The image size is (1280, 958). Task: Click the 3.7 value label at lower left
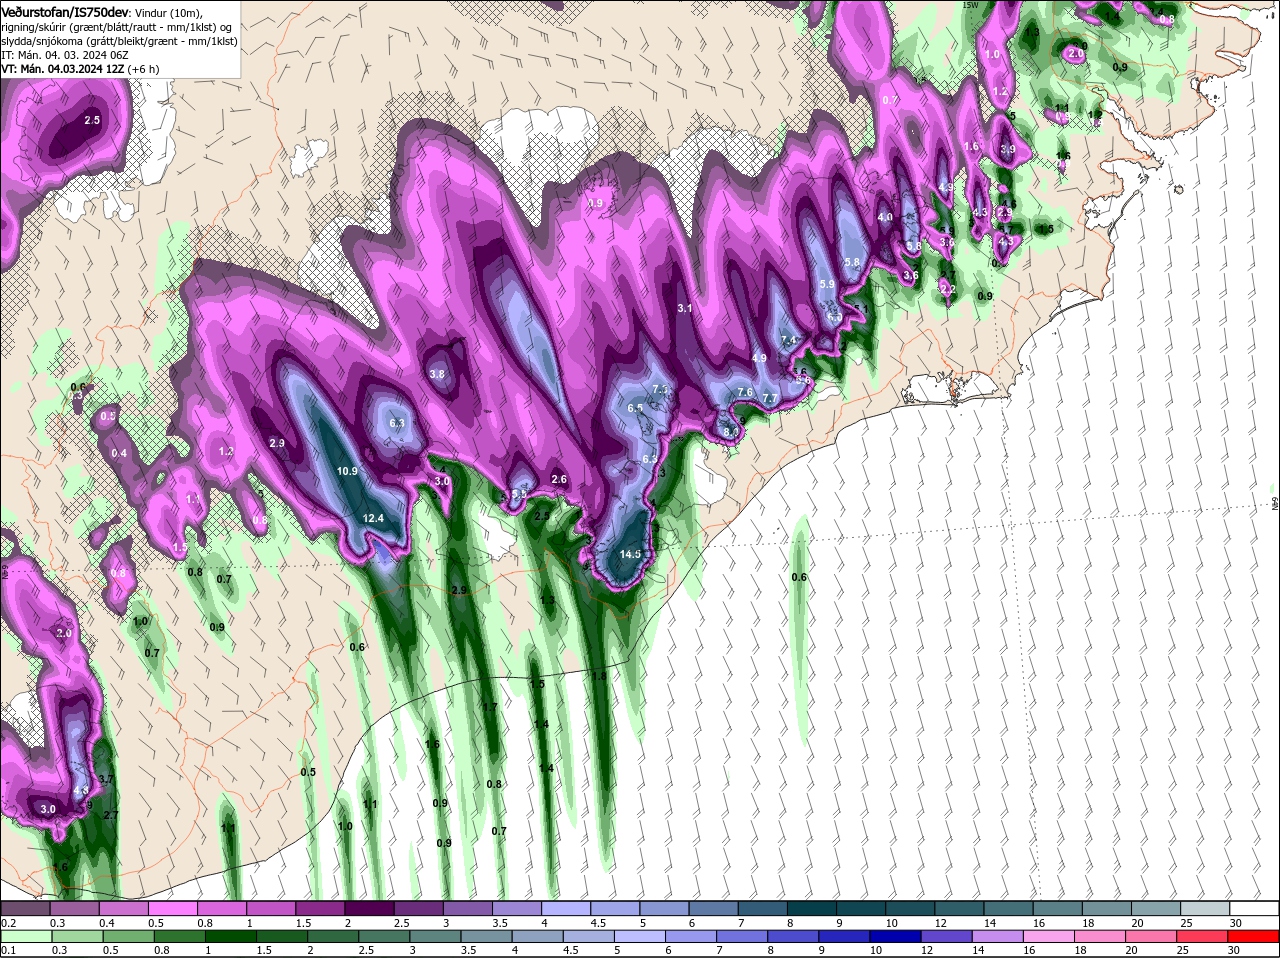tap(106, 779)
